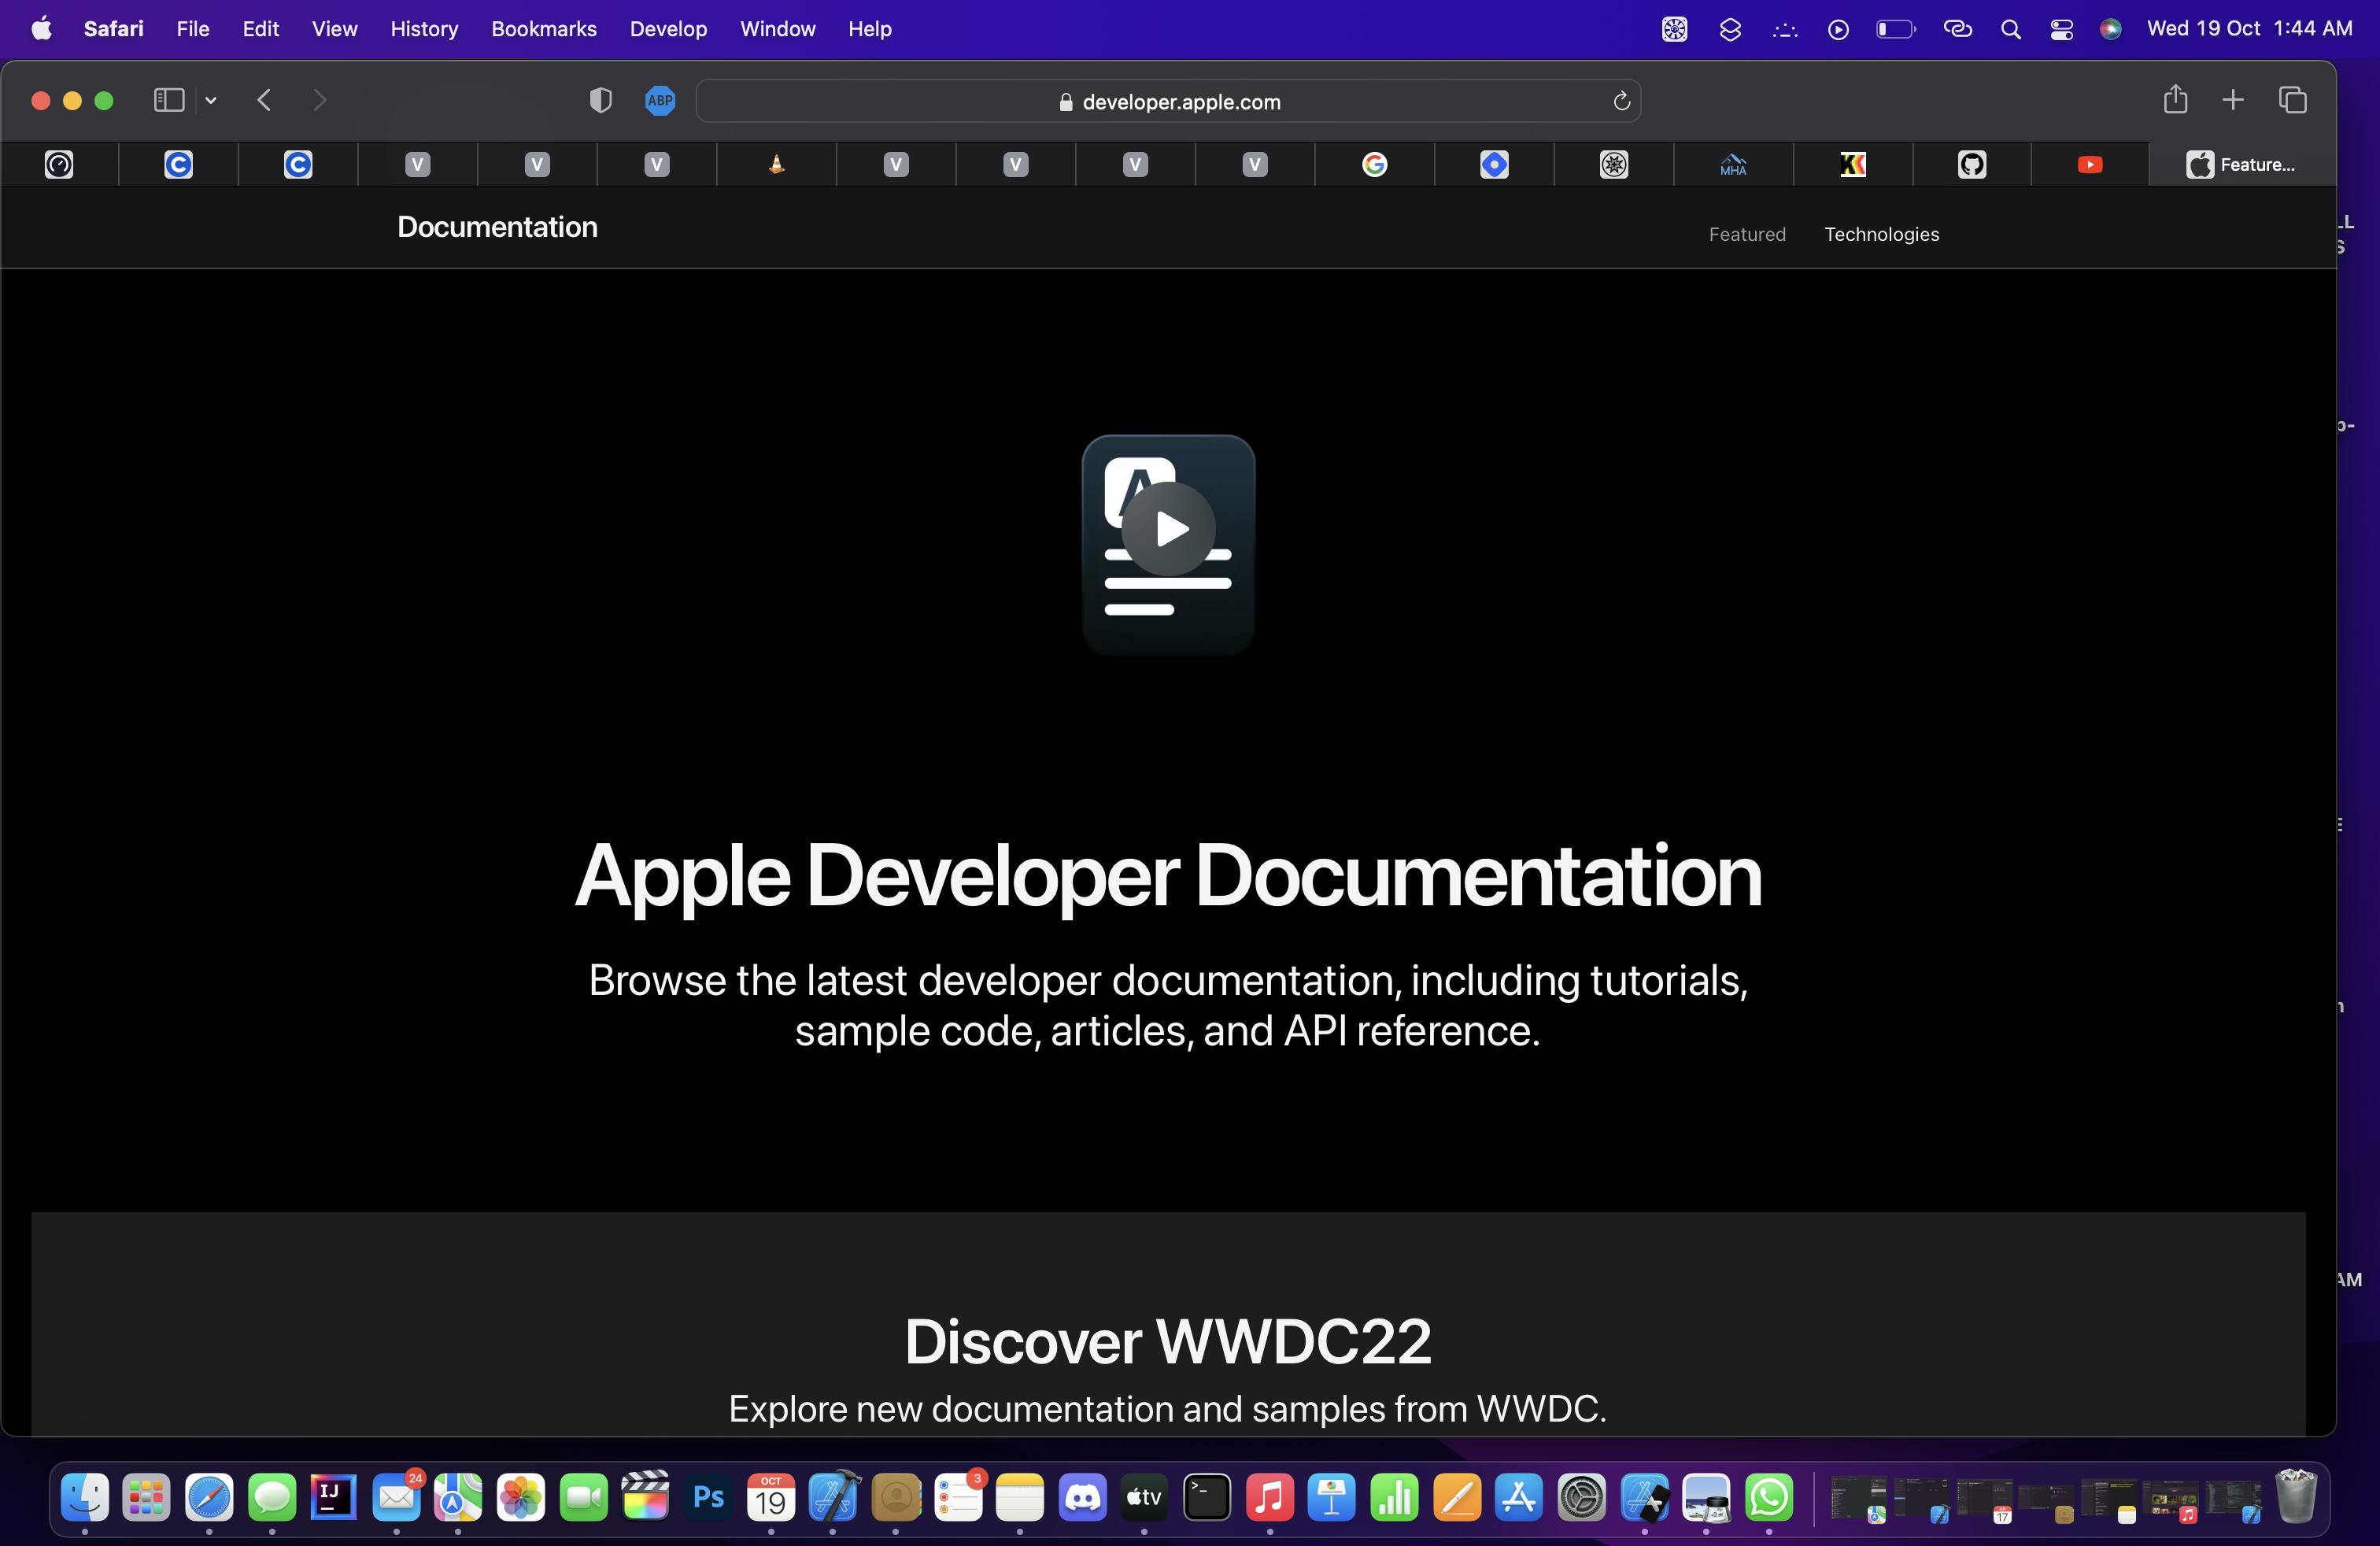Open the Safari privacy report shield
The image size is (2380, 1546).
coord(600,100)
